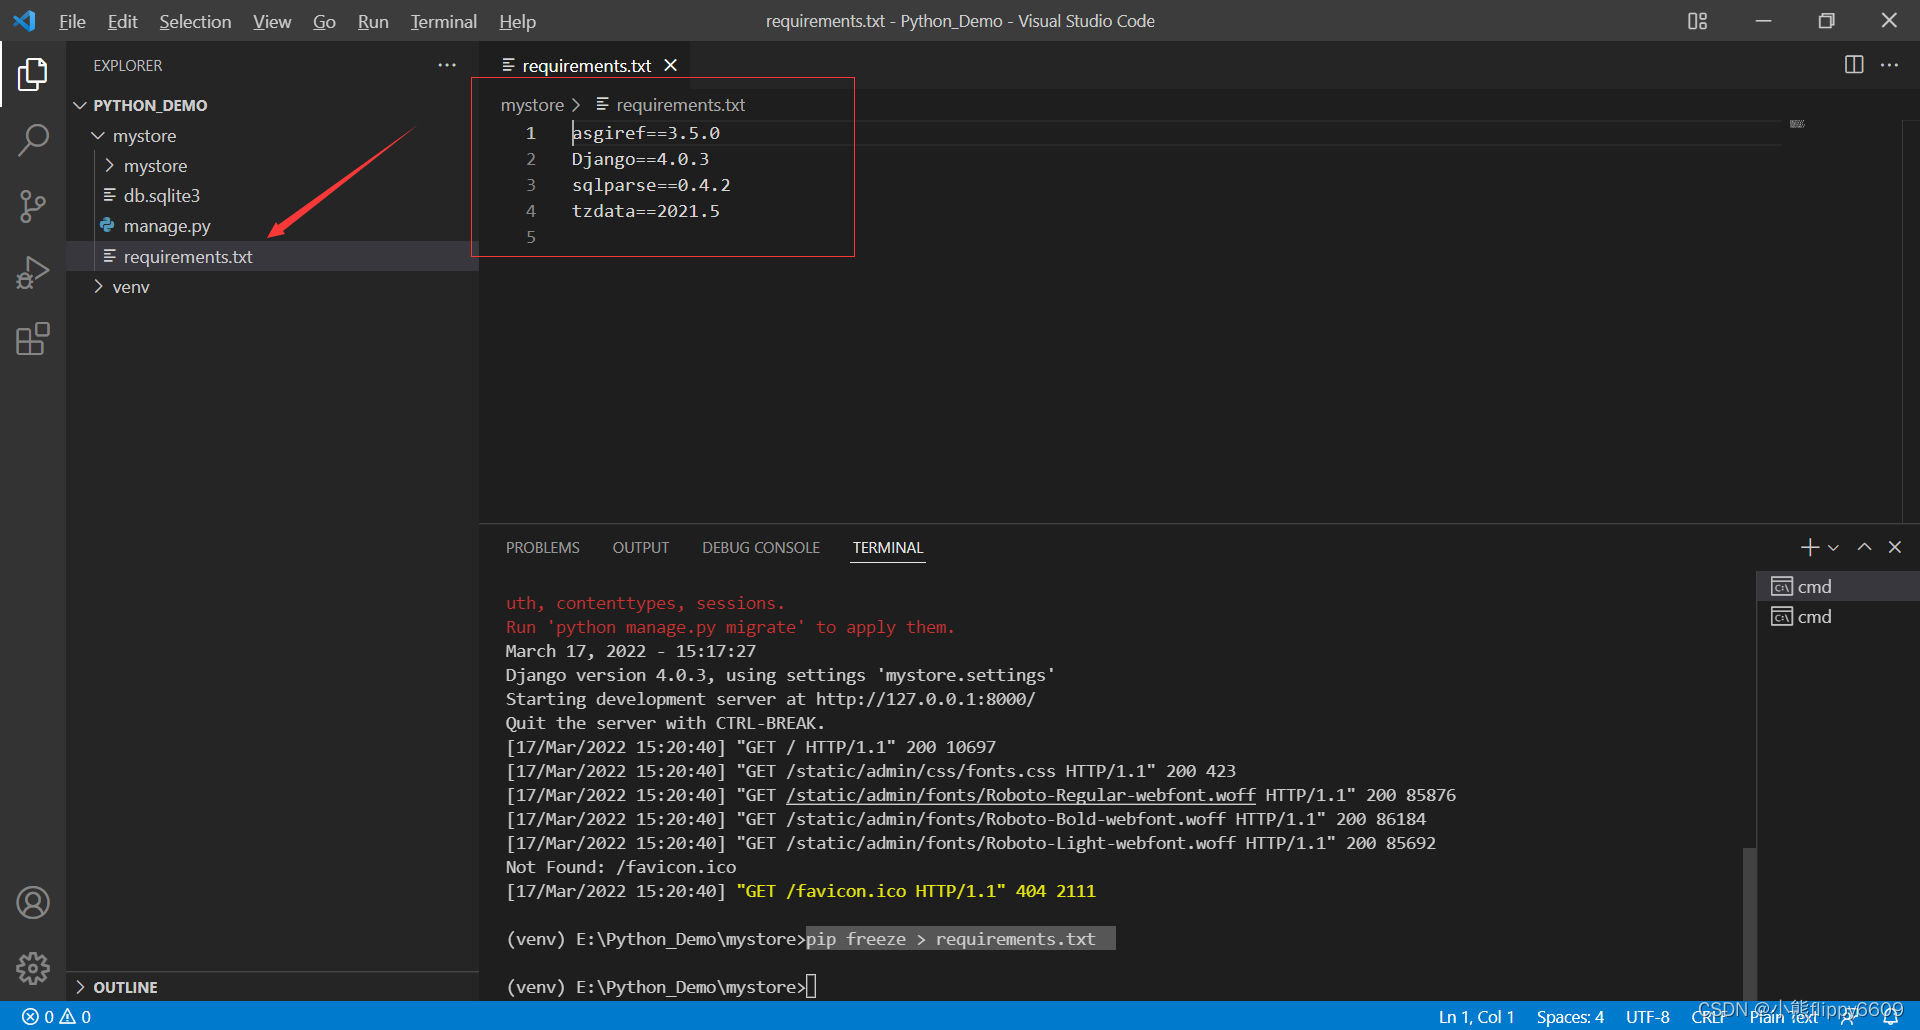Click mystore in the editor breadcrumb
Viewport: 1920px width, 1030px height.
(x=532, y=105)
